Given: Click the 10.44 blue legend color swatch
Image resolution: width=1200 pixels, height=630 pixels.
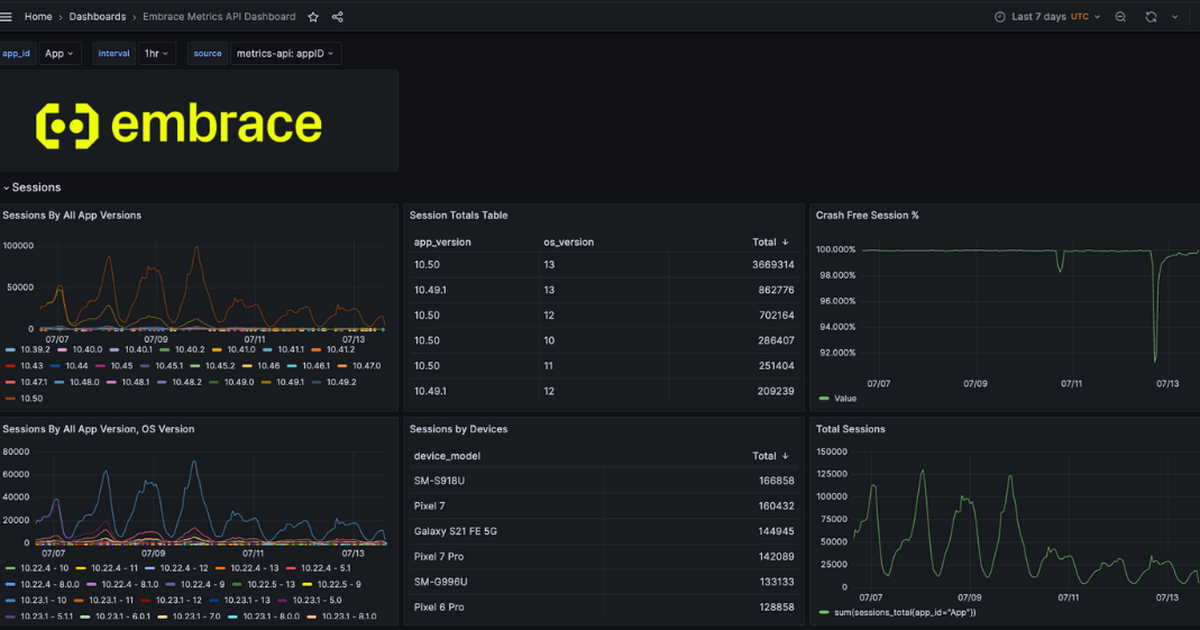Looking at the screenshot, I should tap(56, 366).
